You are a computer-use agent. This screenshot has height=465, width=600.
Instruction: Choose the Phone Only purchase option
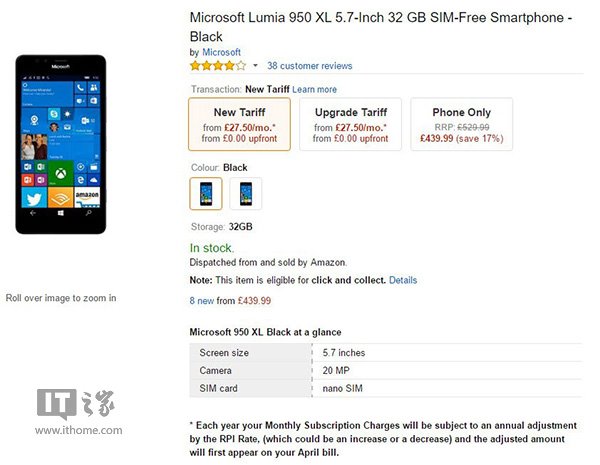click(x=461, y=124)
